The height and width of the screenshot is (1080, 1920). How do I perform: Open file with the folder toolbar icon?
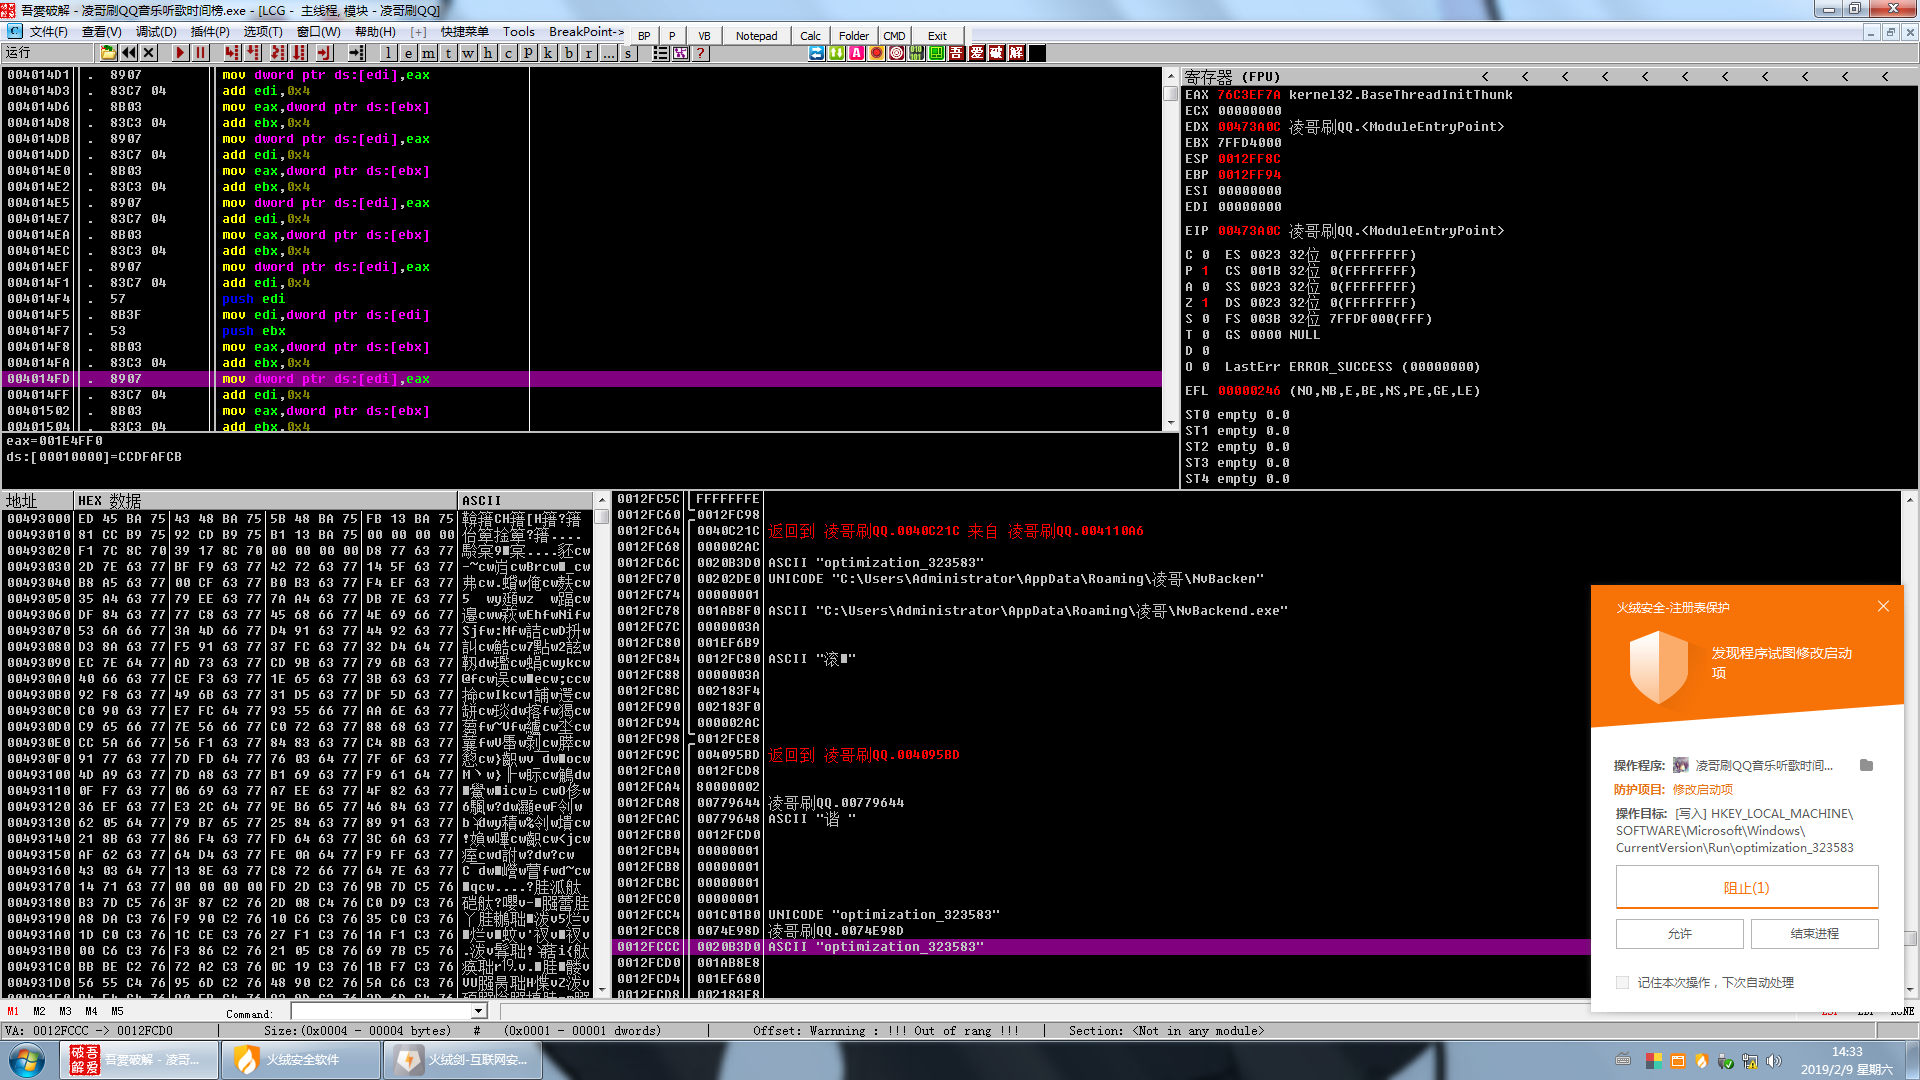(108, 53)
